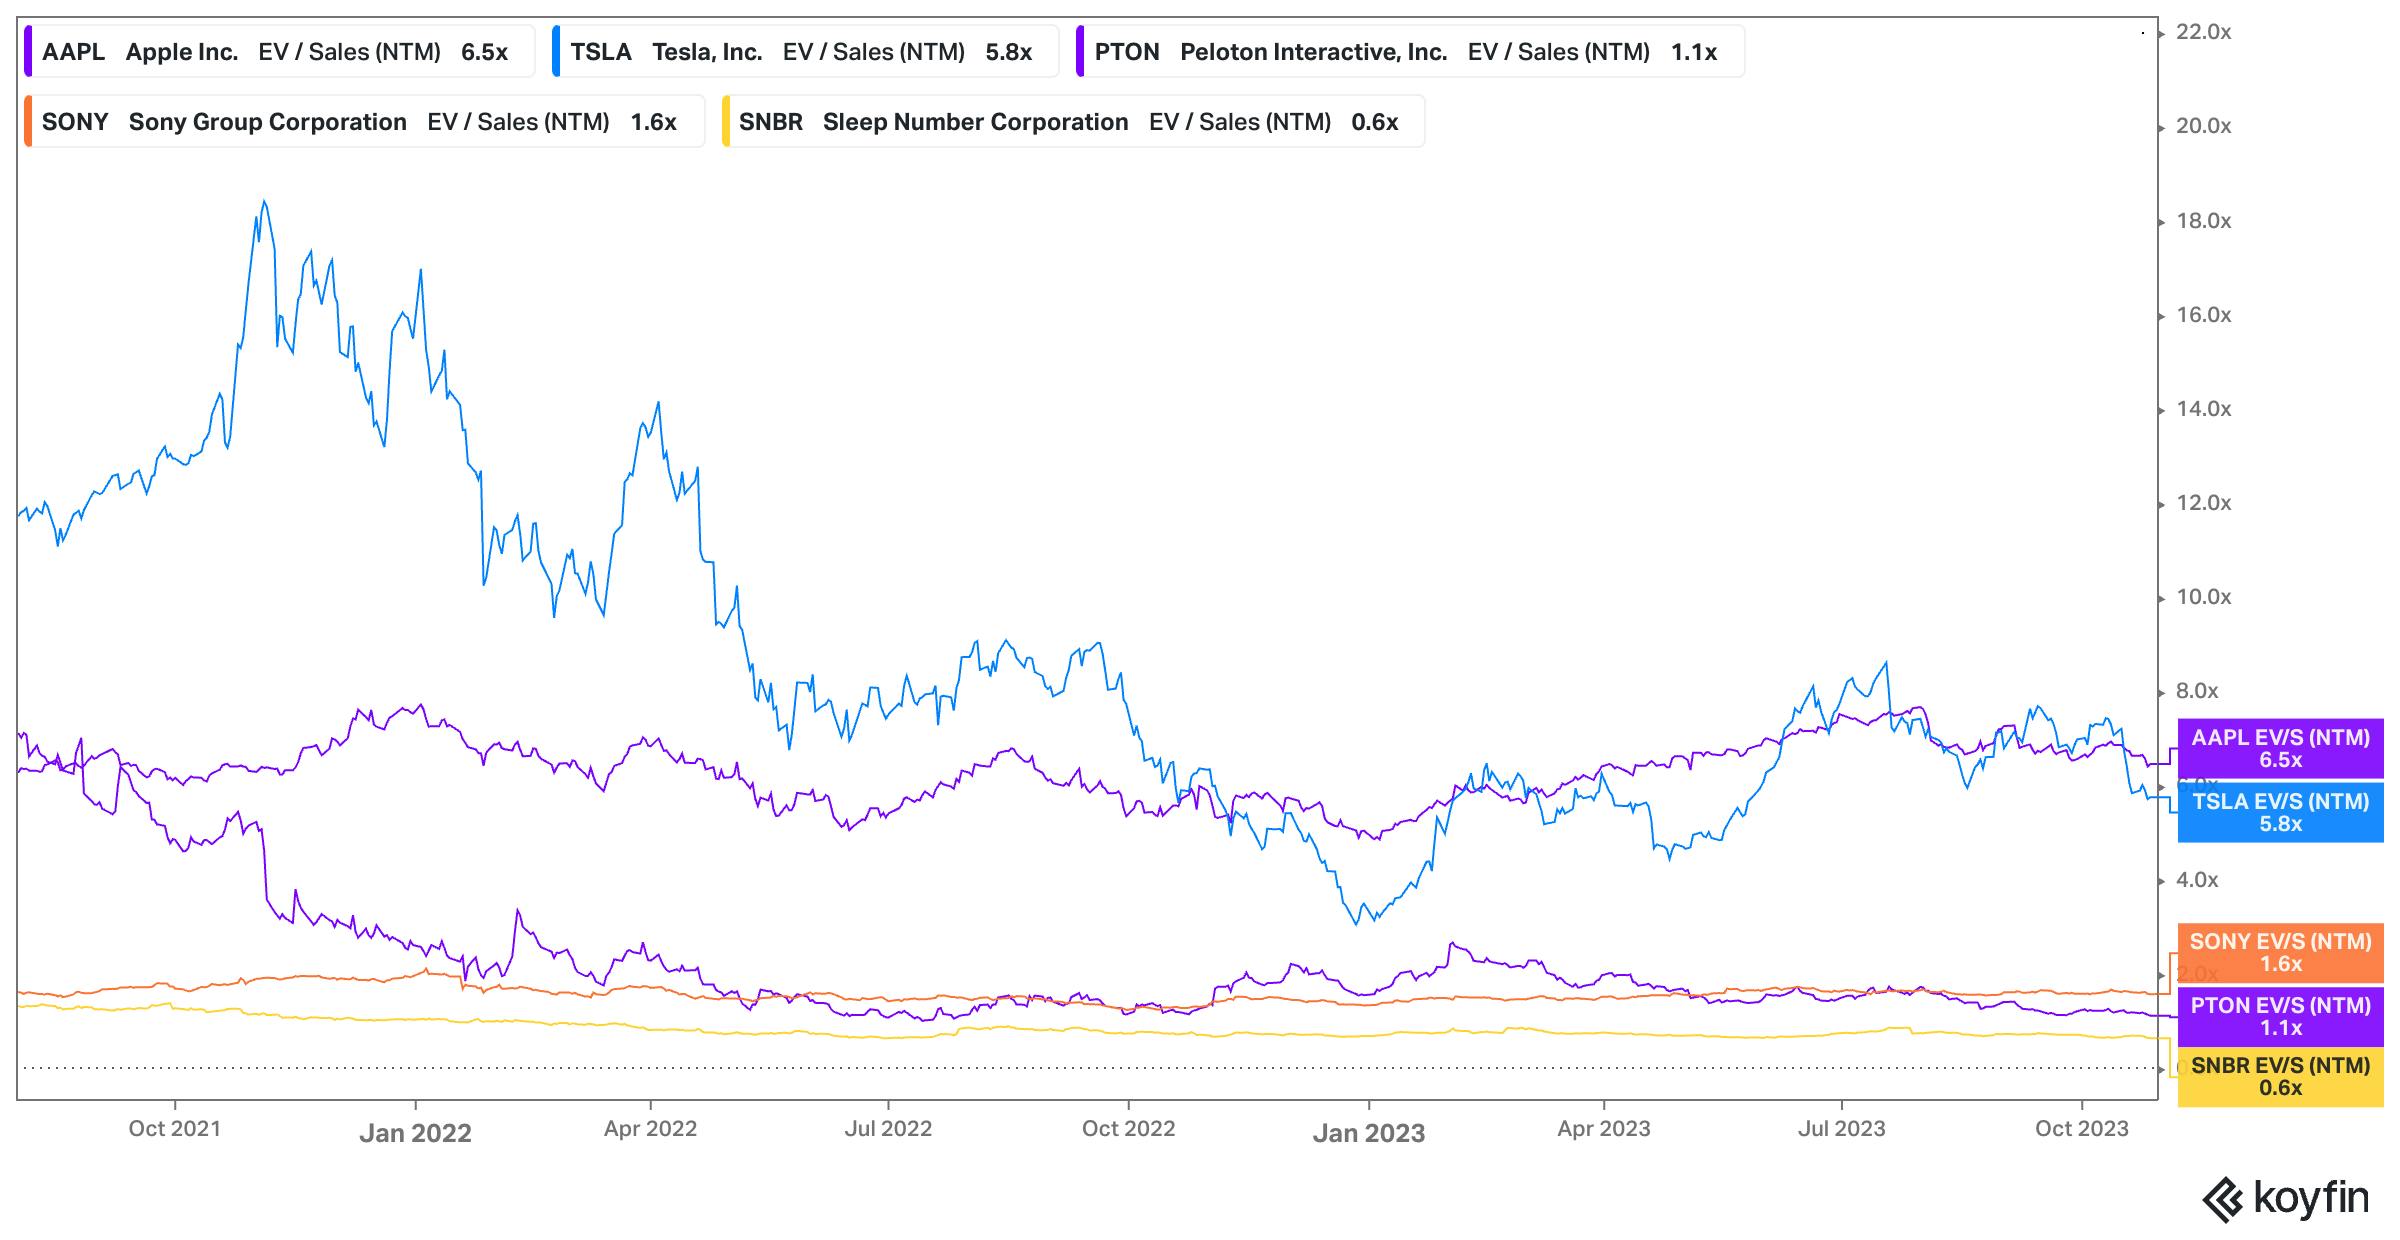Click the 18.0x y-axis tick label
The height and width of the screenshot is (1240, 2400).
2203,221
